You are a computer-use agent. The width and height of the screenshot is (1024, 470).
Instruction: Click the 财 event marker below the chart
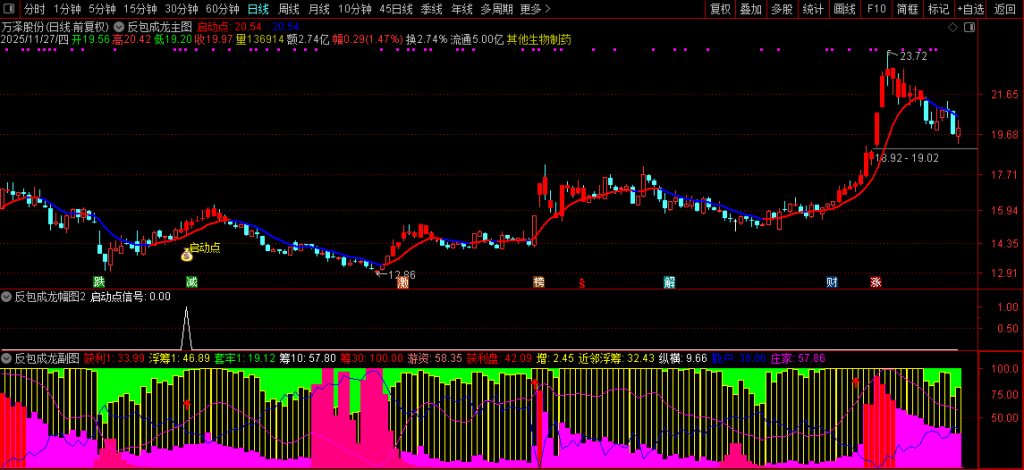coord(831,282)
